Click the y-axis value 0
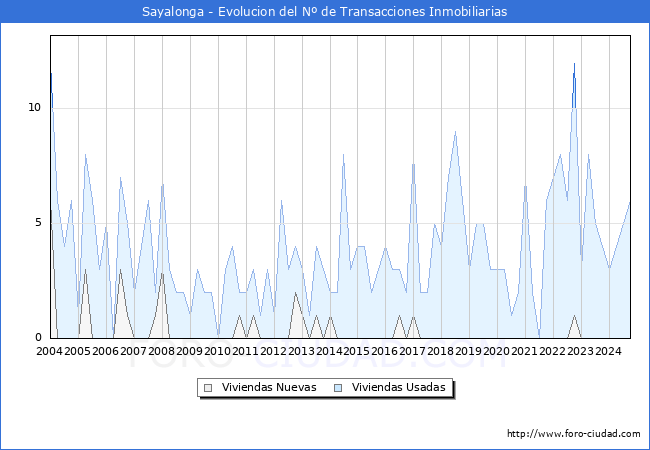The width and height of the screenshot is (650, 450). 38,338
